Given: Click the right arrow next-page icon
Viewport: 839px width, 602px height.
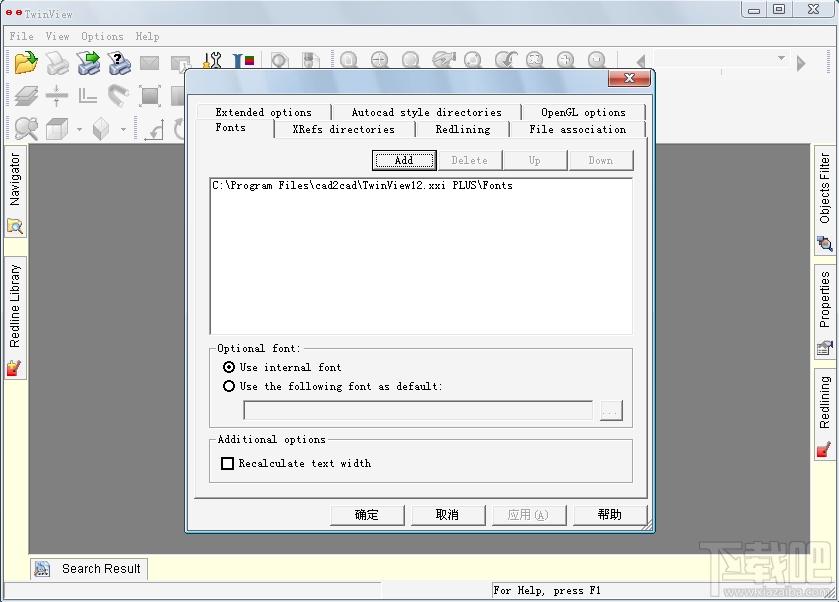Looking at the screenshot, I should [801, 64].
